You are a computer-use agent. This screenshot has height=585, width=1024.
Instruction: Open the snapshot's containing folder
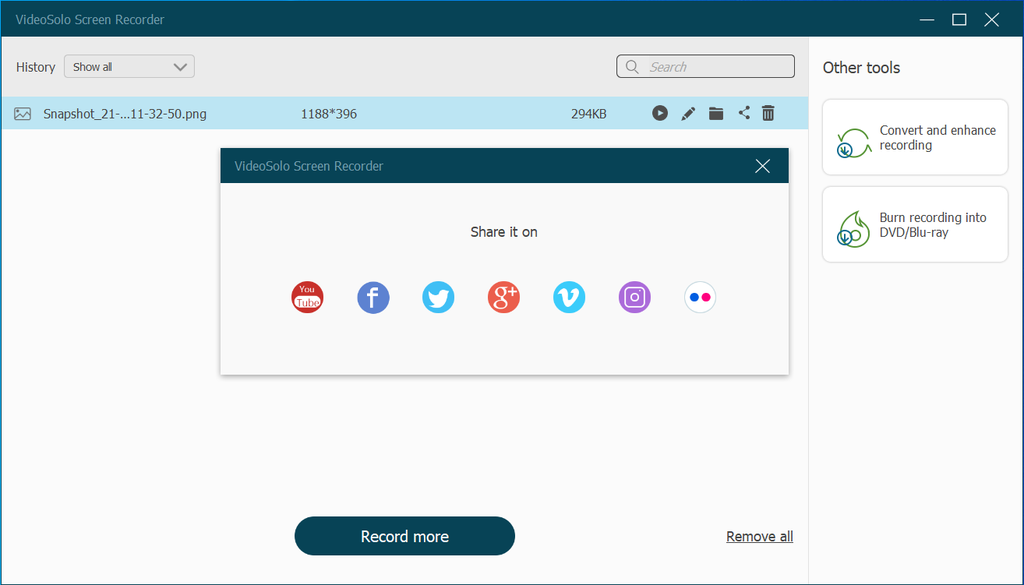(716, 114)
